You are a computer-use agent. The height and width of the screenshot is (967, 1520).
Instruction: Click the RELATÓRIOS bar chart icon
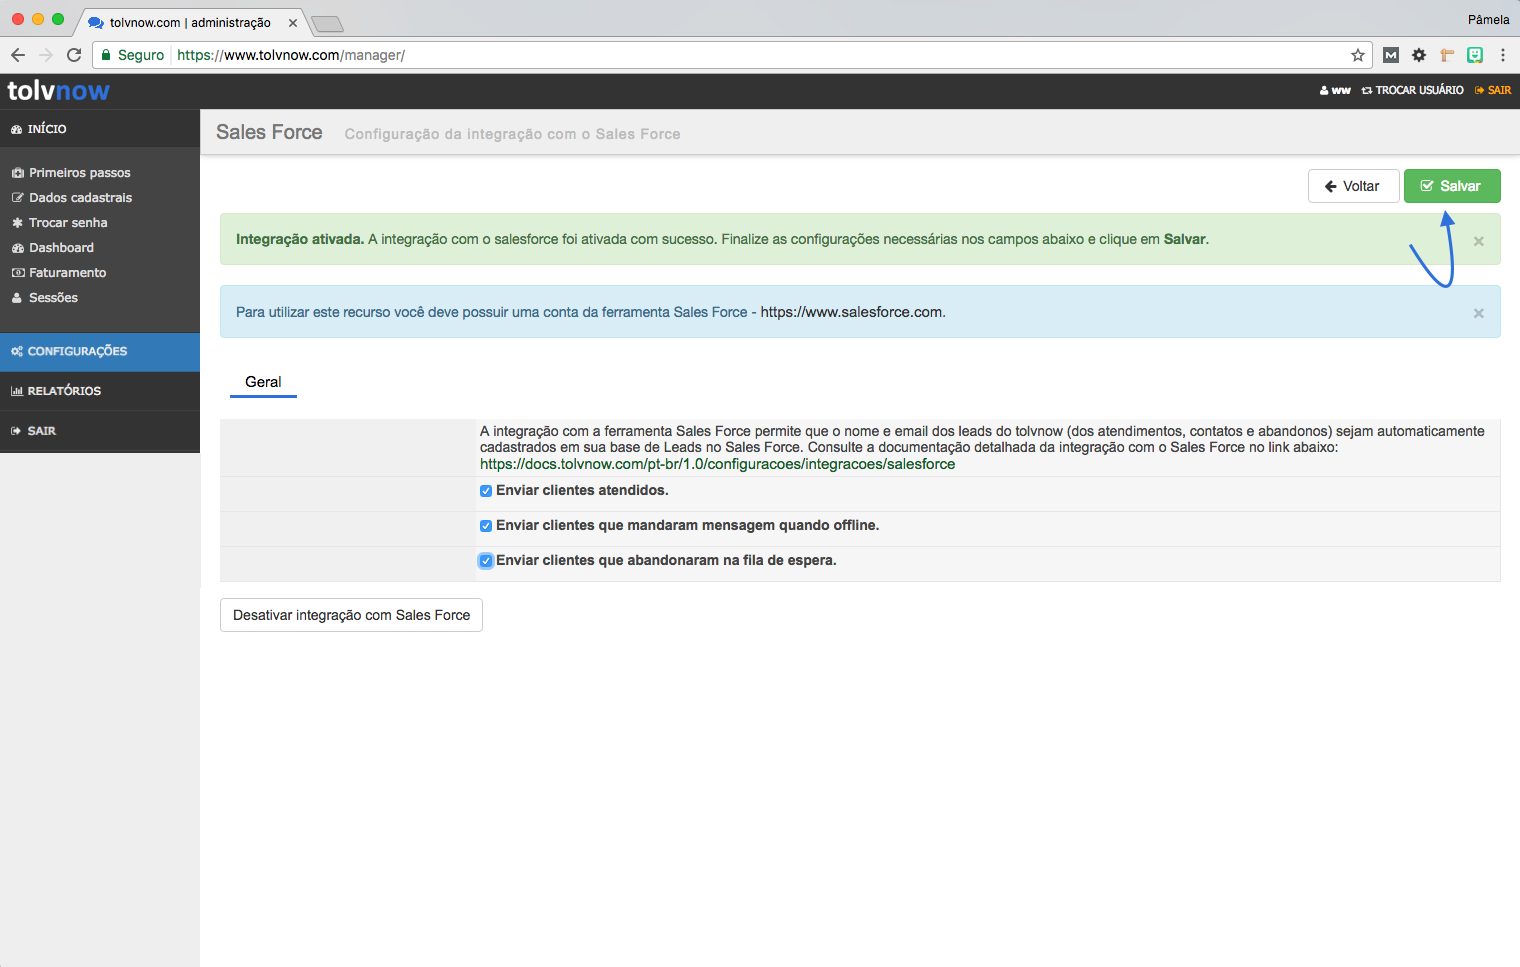[x=17, y=391]
